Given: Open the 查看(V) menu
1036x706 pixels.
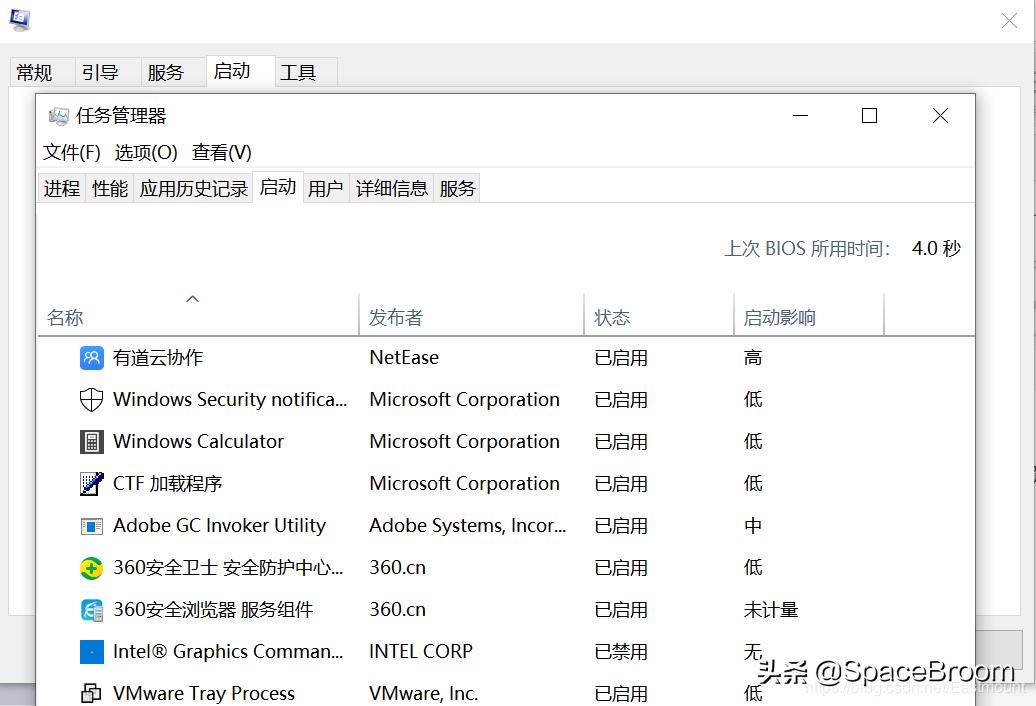Looking at the screenshot, I should tap(221, 152).
